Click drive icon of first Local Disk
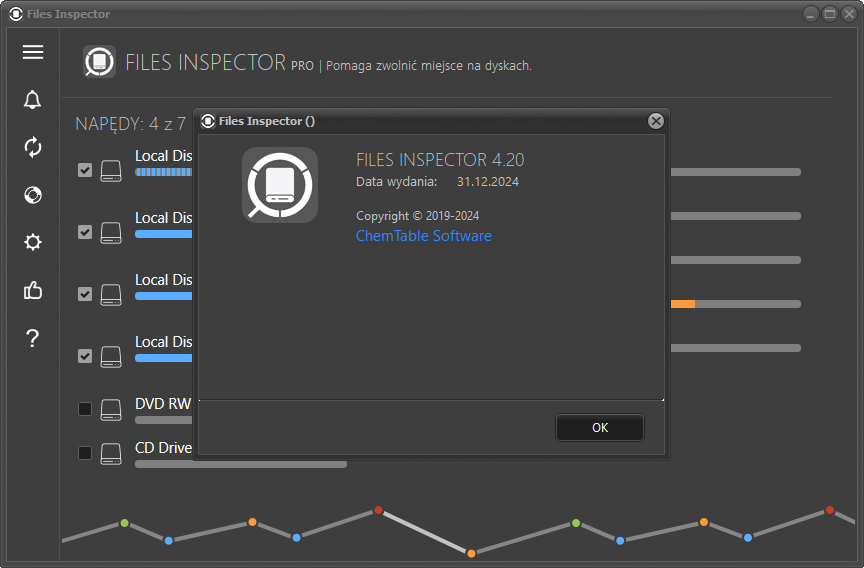Image resolution: width=864 pixels, height=568 pixels. (111, 171)
